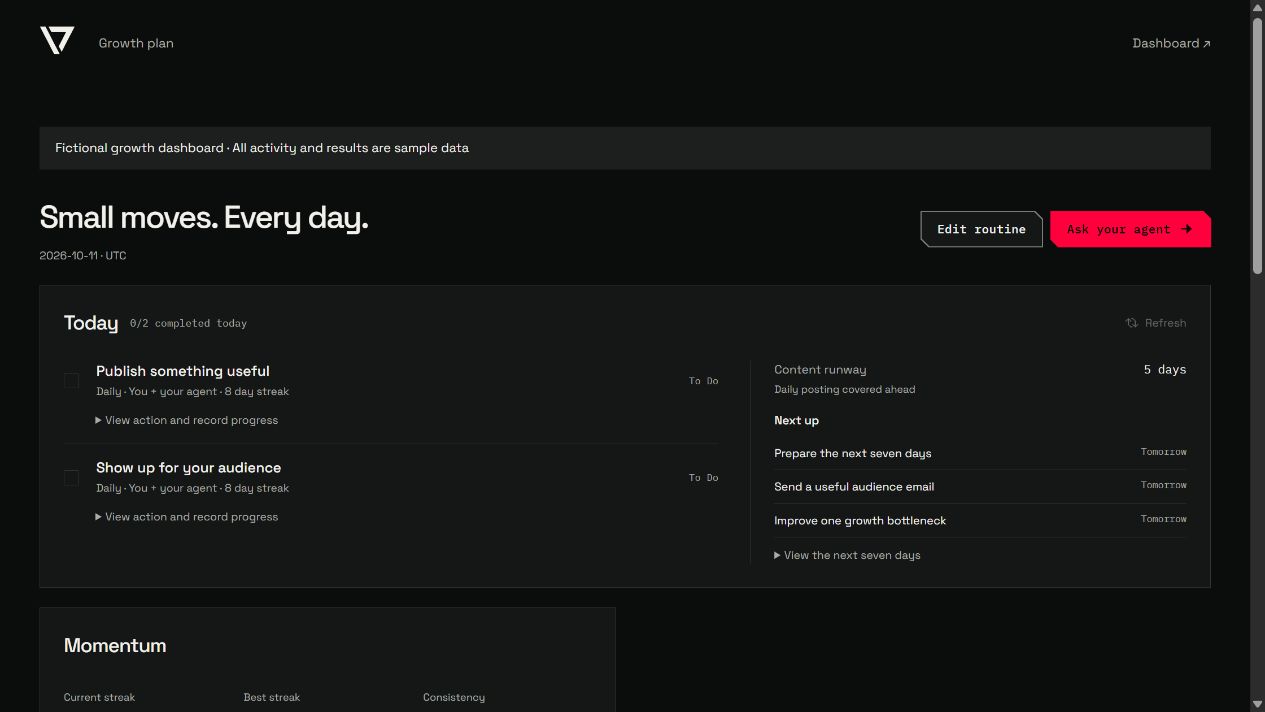Click the Content runway 5 days value

point(1165,370)
